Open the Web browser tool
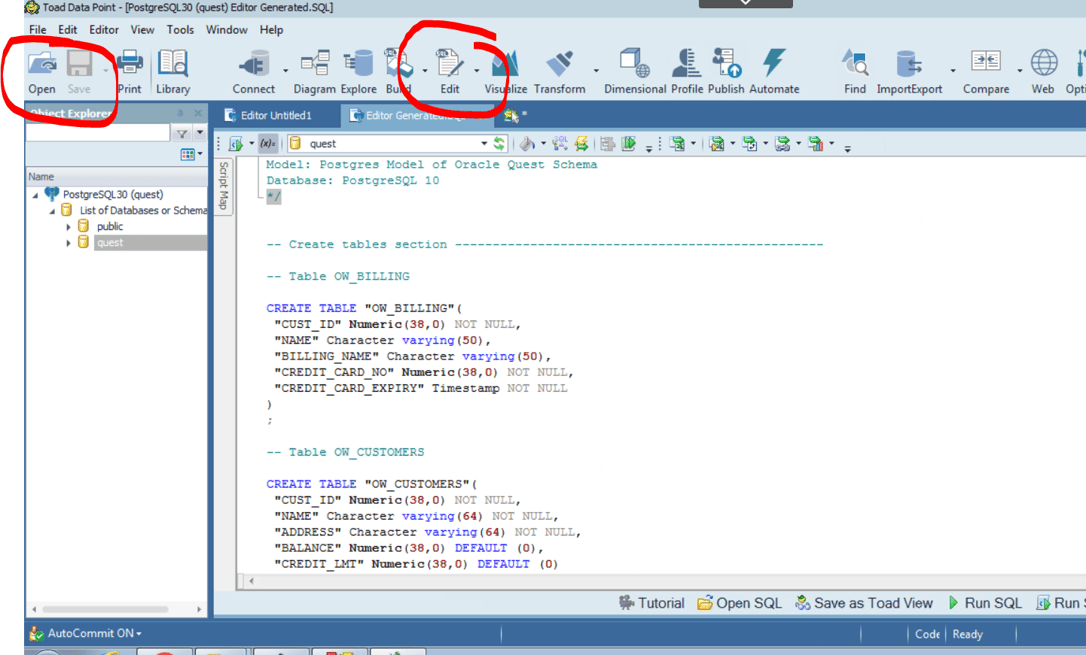Screen dimensions: 1086x655 point(1043,72)
